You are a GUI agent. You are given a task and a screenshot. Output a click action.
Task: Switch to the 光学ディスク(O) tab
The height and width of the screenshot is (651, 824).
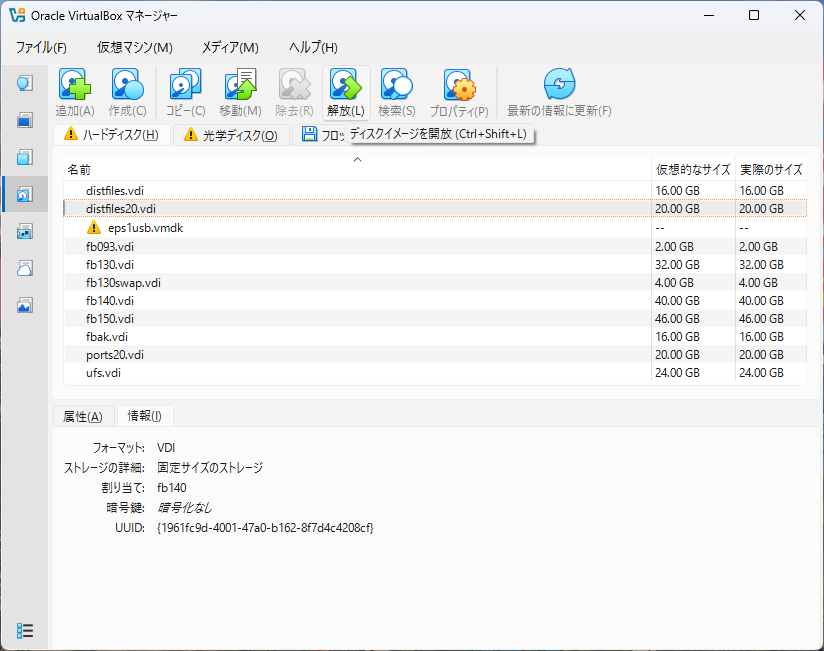[x=232, y=135]
